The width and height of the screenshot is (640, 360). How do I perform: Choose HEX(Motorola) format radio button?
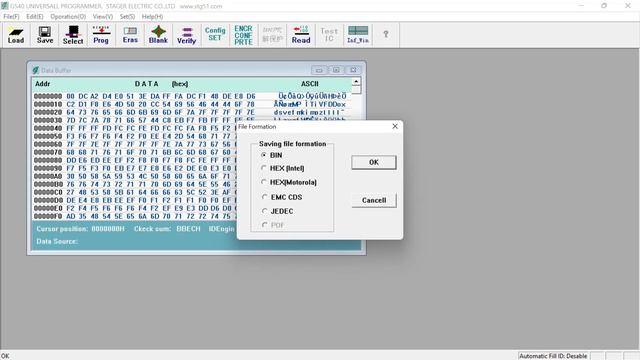coord(264,182)
